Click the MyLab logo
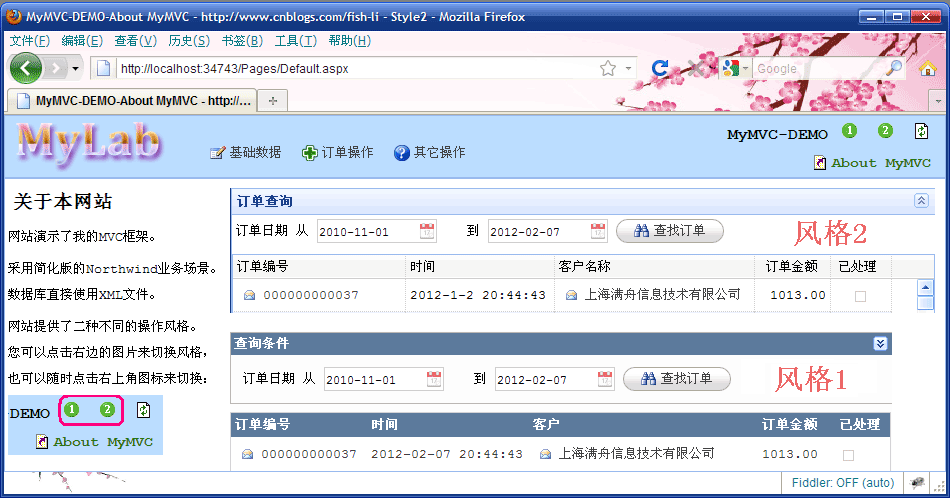This screenshot has height=498, width=950. point(89,144)
